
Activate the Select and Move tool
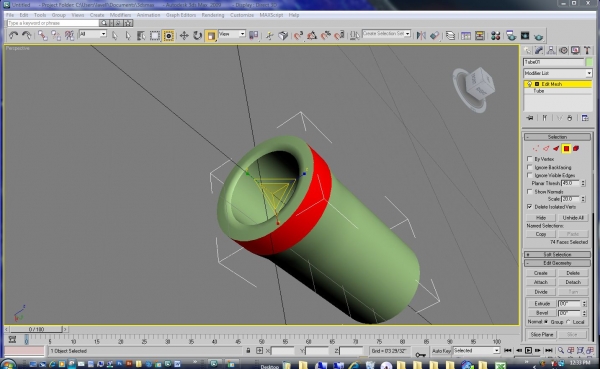point(184,36)
